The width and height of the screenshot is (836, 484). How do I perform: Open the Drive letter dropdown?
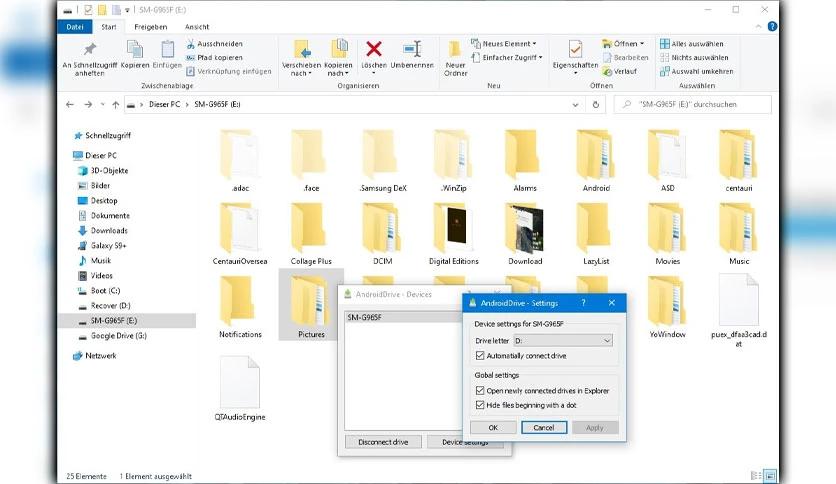(562, 341)
